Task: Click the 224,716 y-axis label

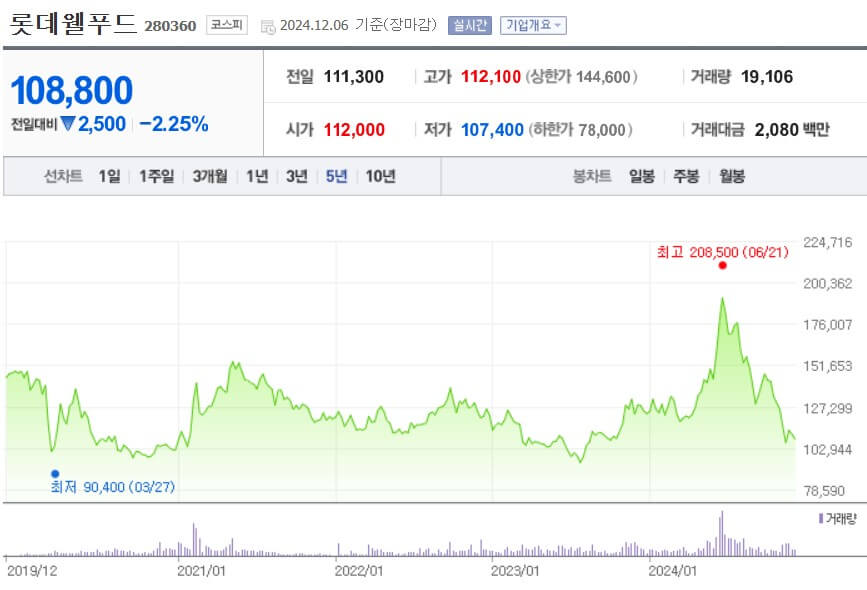Action: pos(828,242)
